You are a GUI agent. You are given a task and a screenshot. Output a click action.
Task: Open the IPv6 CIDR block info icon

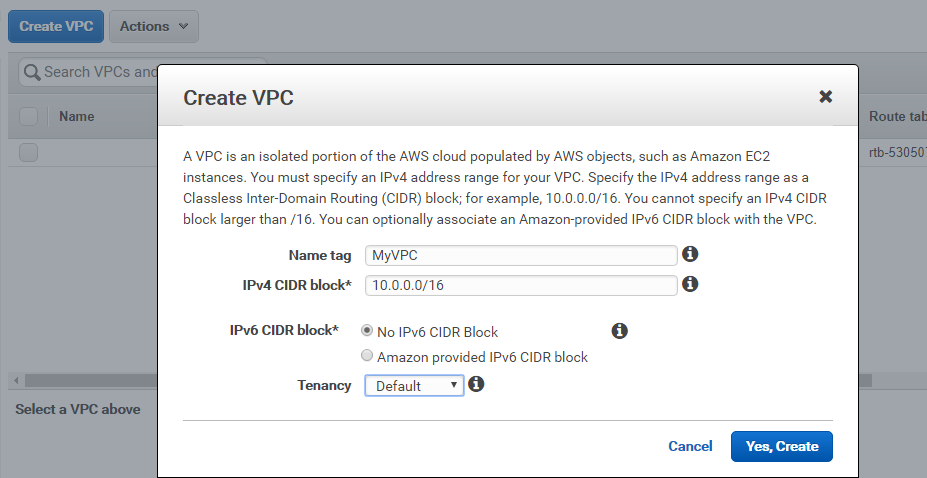point(619,331)
